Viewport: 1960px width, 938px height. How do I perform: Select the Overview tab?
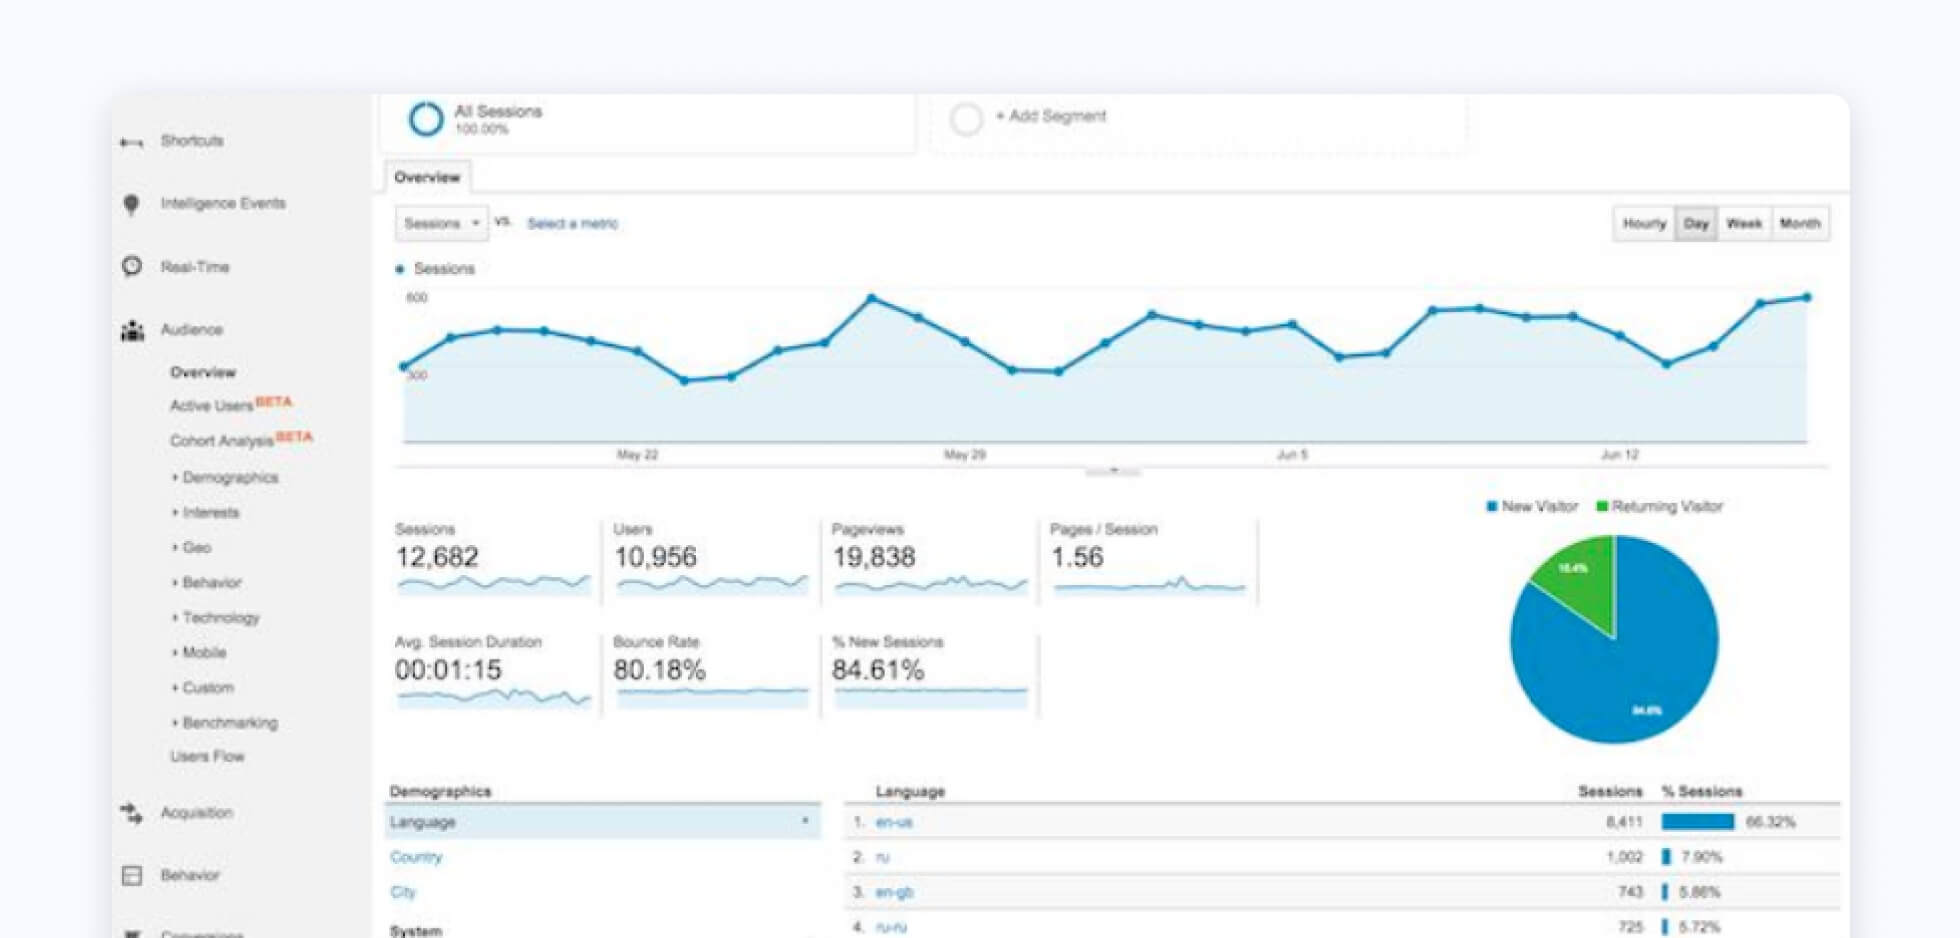[x=427, y=178]
